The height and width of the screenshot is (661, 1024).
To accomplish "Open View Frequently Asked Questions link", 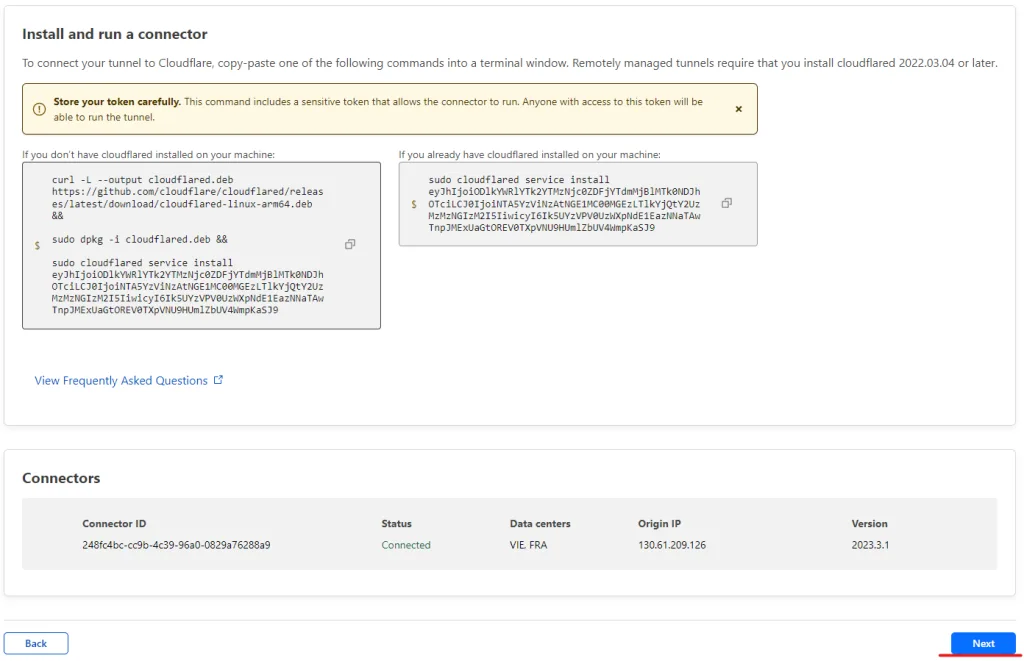I will point(121,381).
